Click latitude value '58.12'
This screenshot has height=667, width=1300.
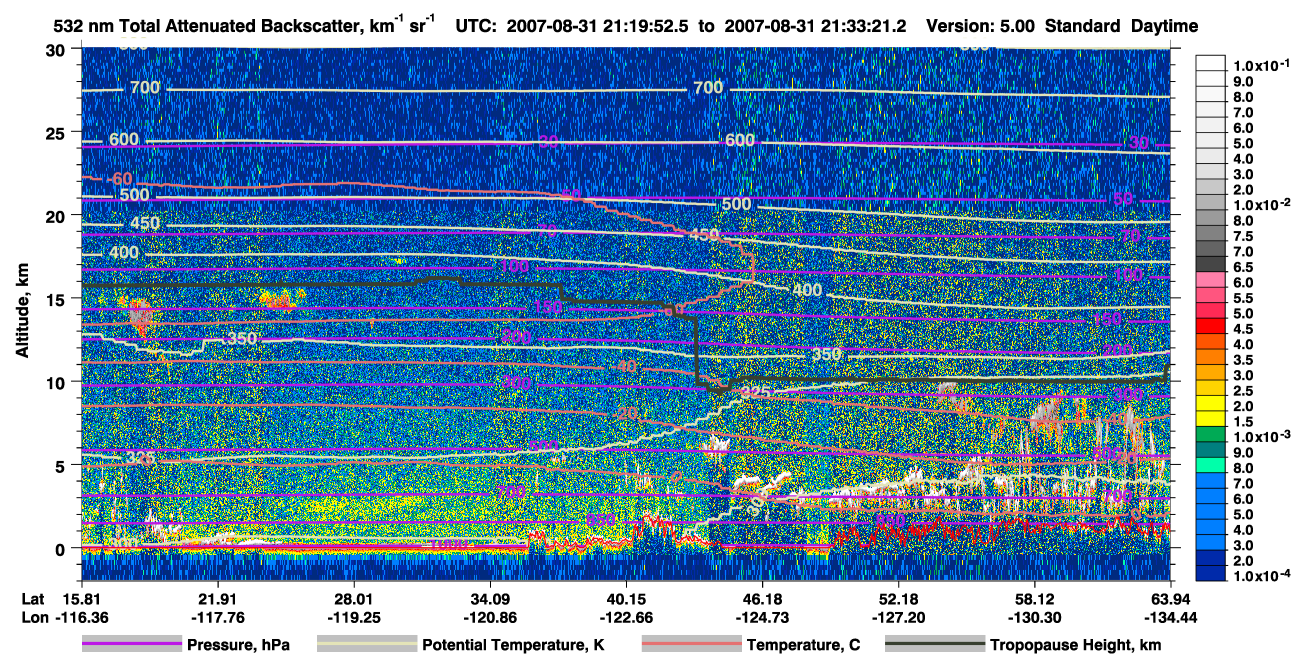pyautogui.click(x=1035, y=599)
